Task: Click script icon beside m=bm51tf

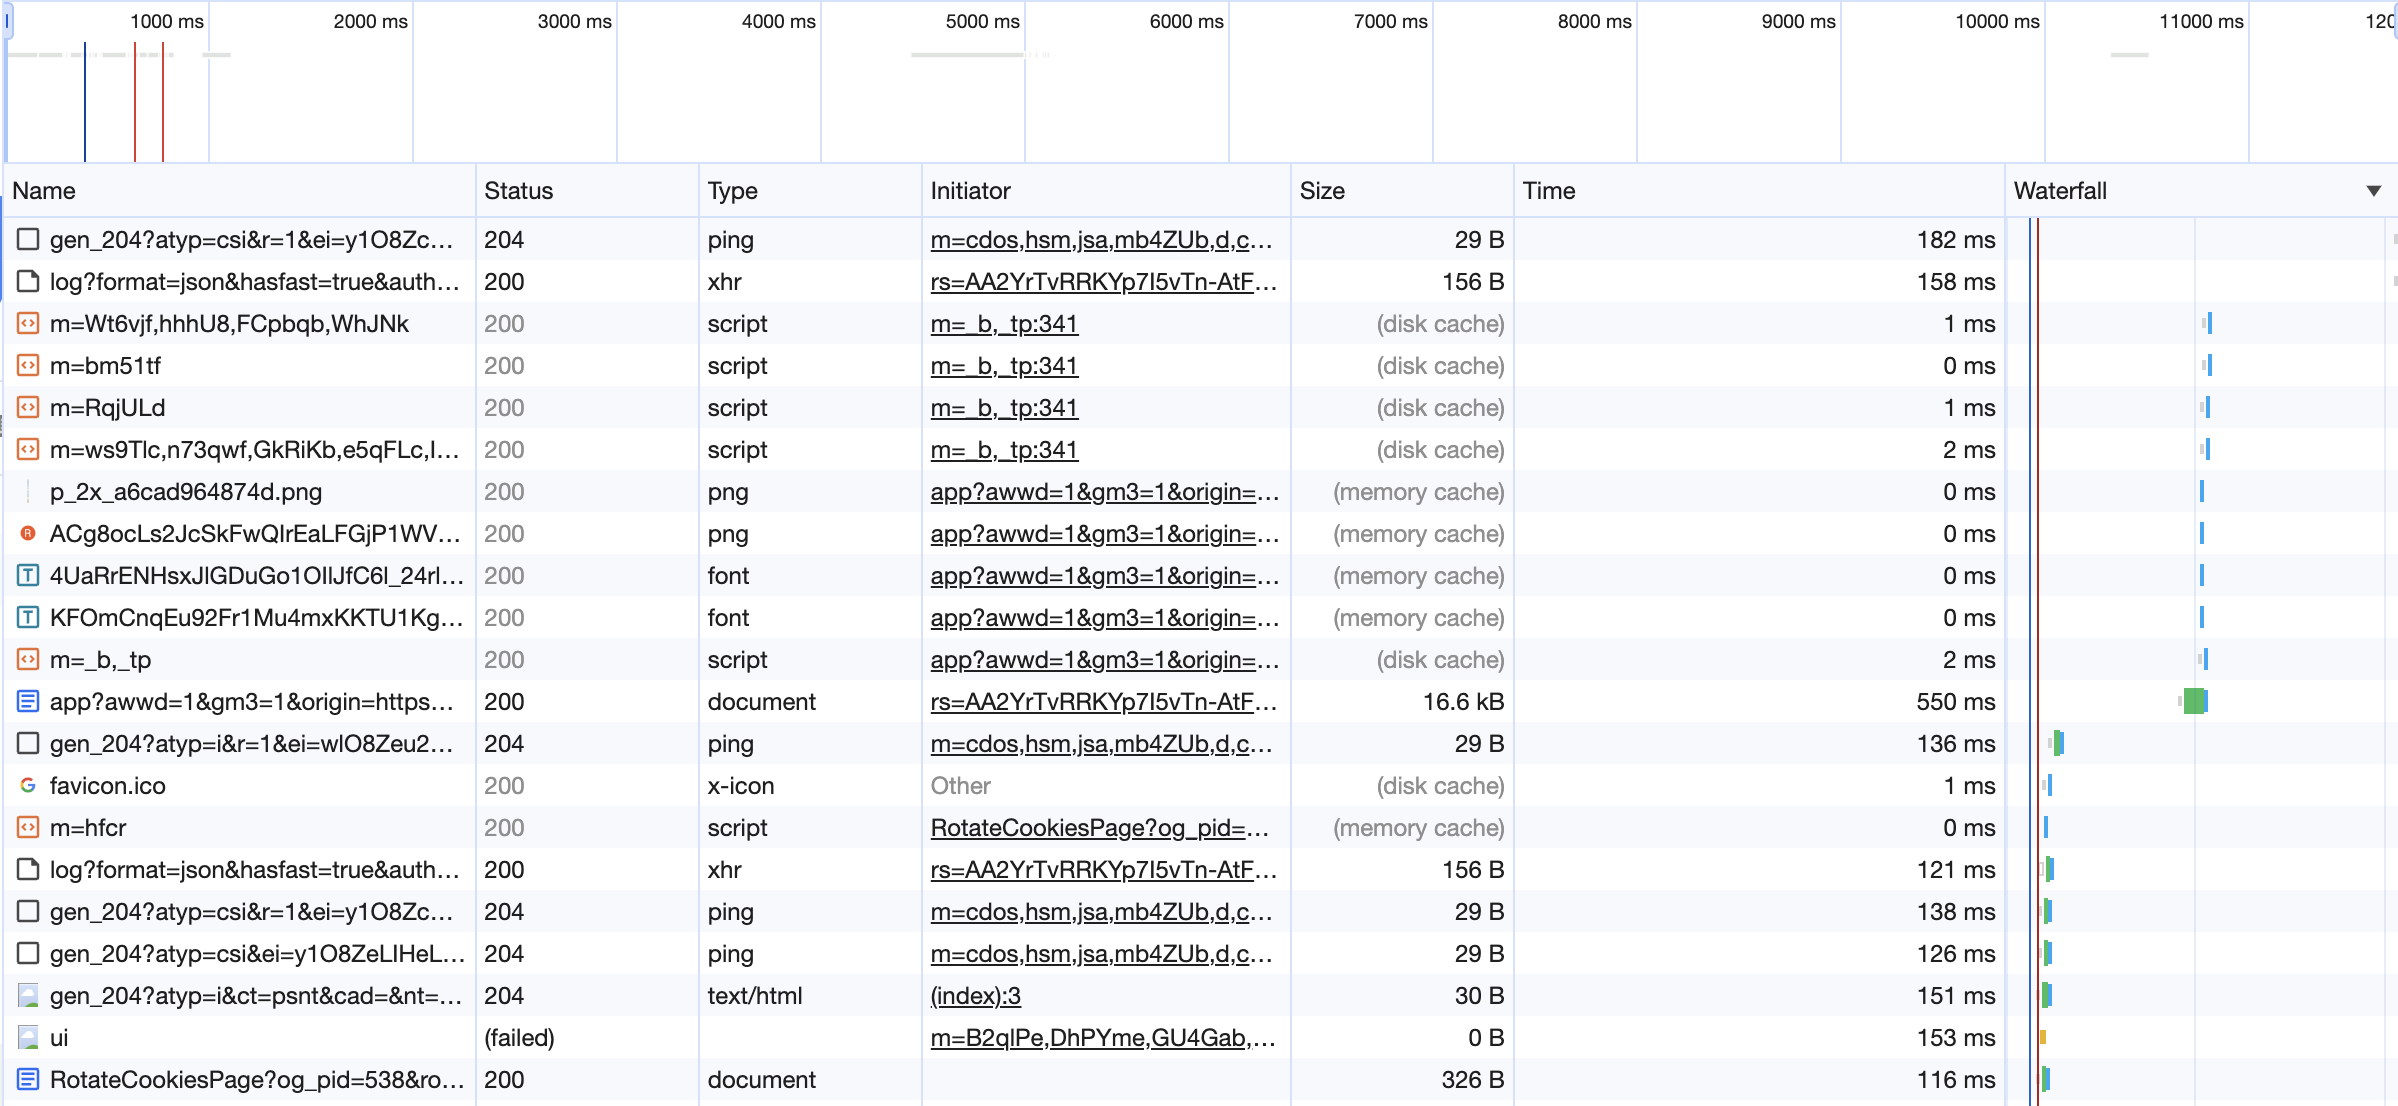Action: coord(28,366)
